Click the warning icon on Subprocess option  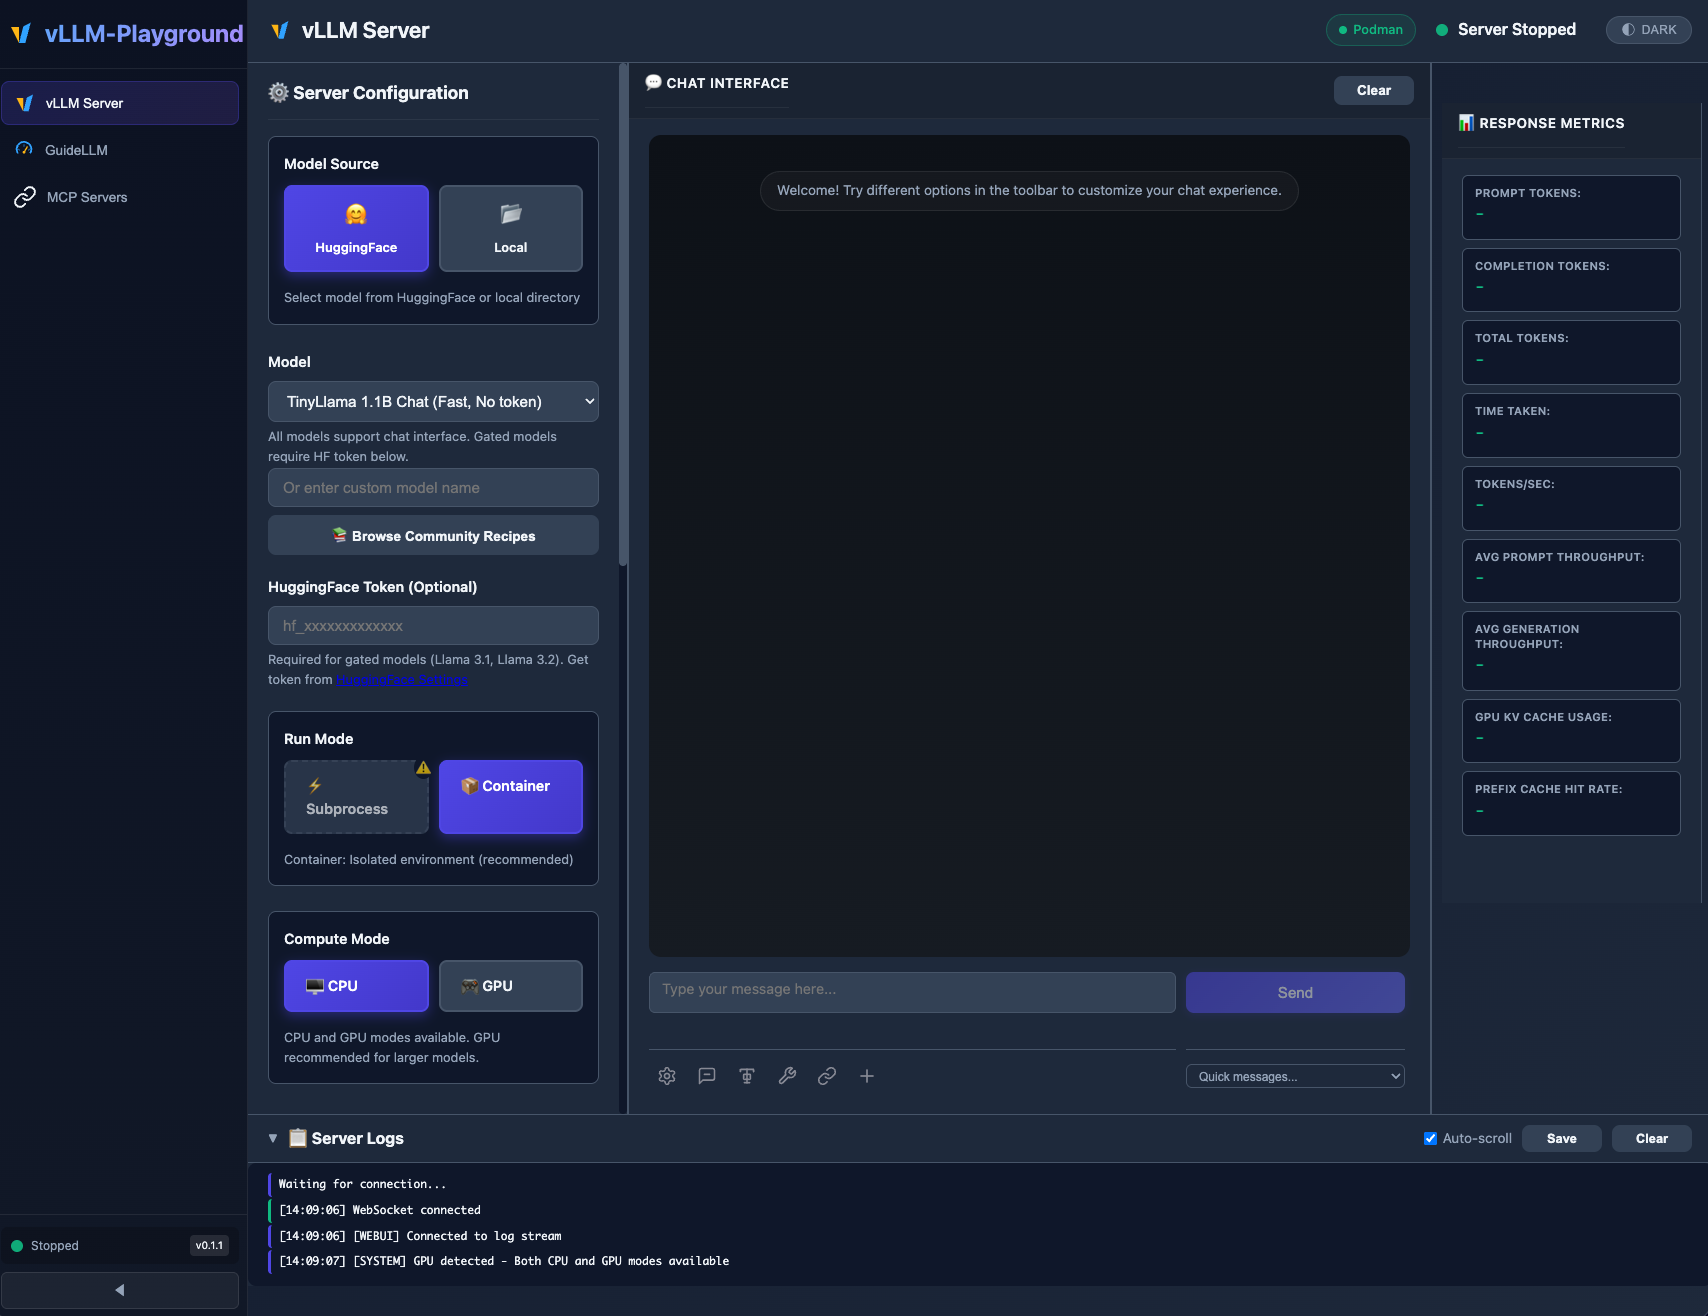(423, 768)
